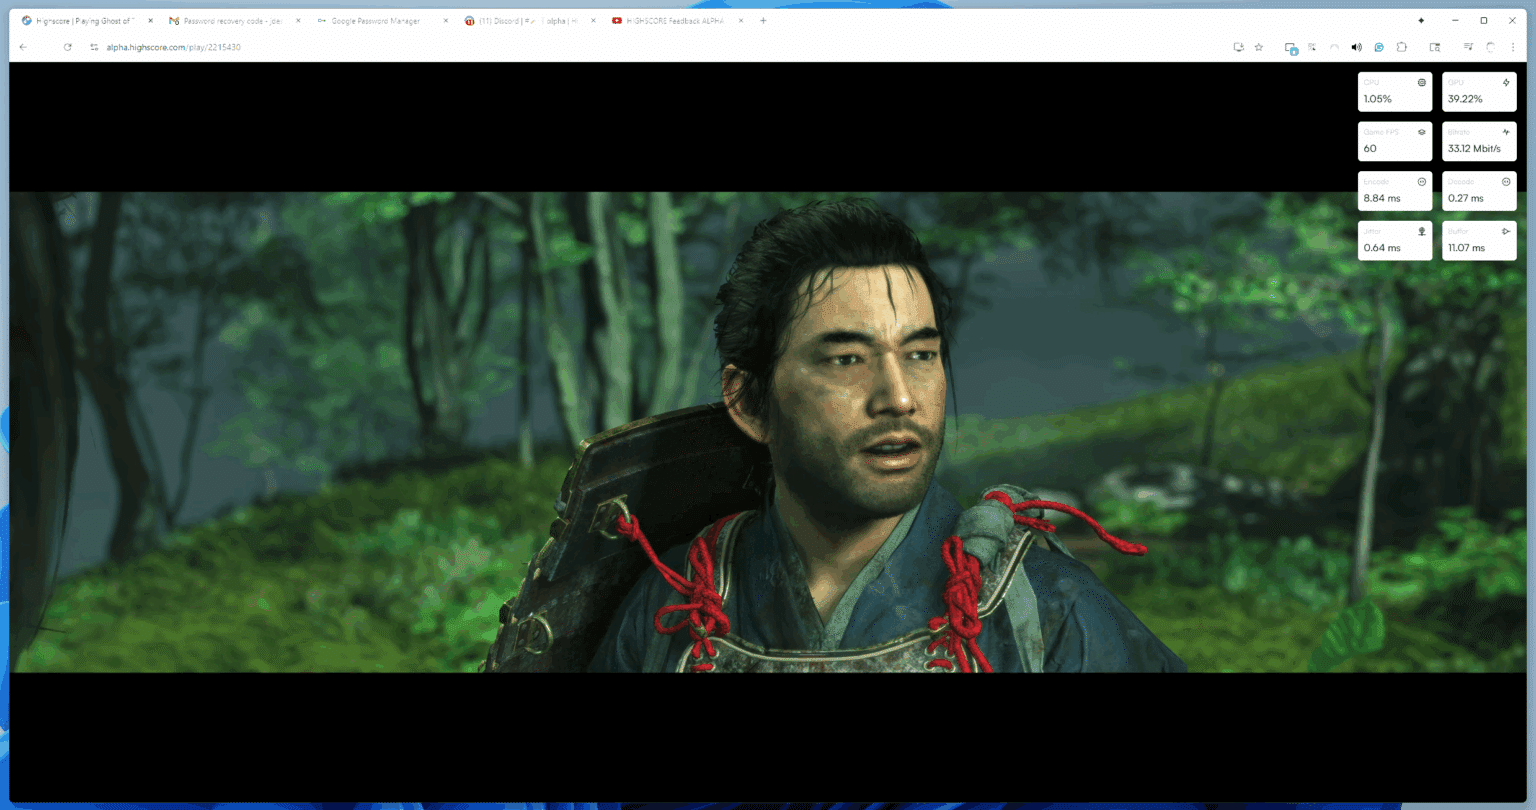View site information for alpha.highscore.com
This screenshot has height=810, width=1536.
click(x=94, y=47)
